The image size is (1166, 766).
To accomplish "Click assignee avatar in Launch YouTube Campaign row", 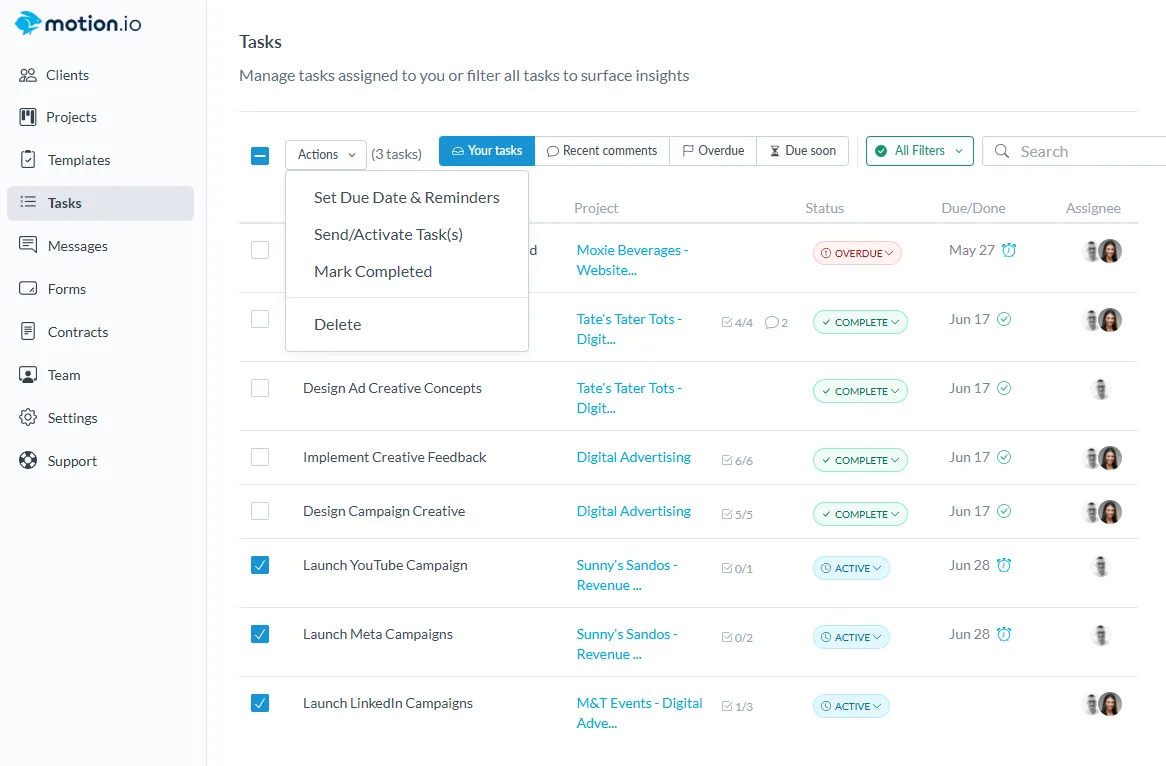I will (x=1101, y=567).
